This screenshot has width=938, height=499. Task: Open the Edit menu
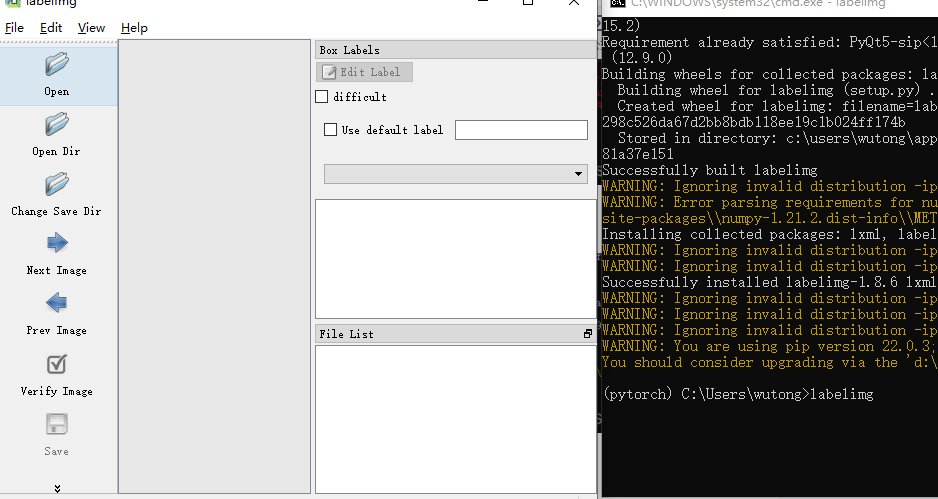click(51, 28)
